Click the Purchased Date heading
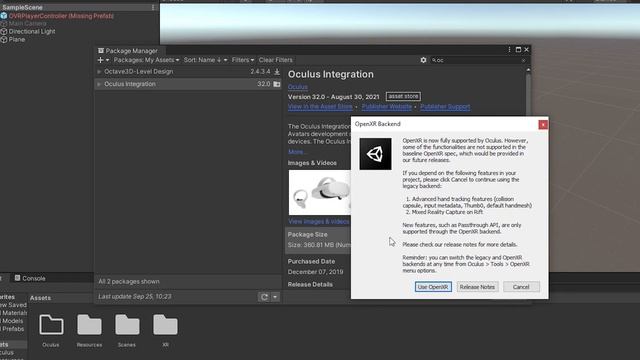This screenshot has height=360, width=640. pos(311,261)
